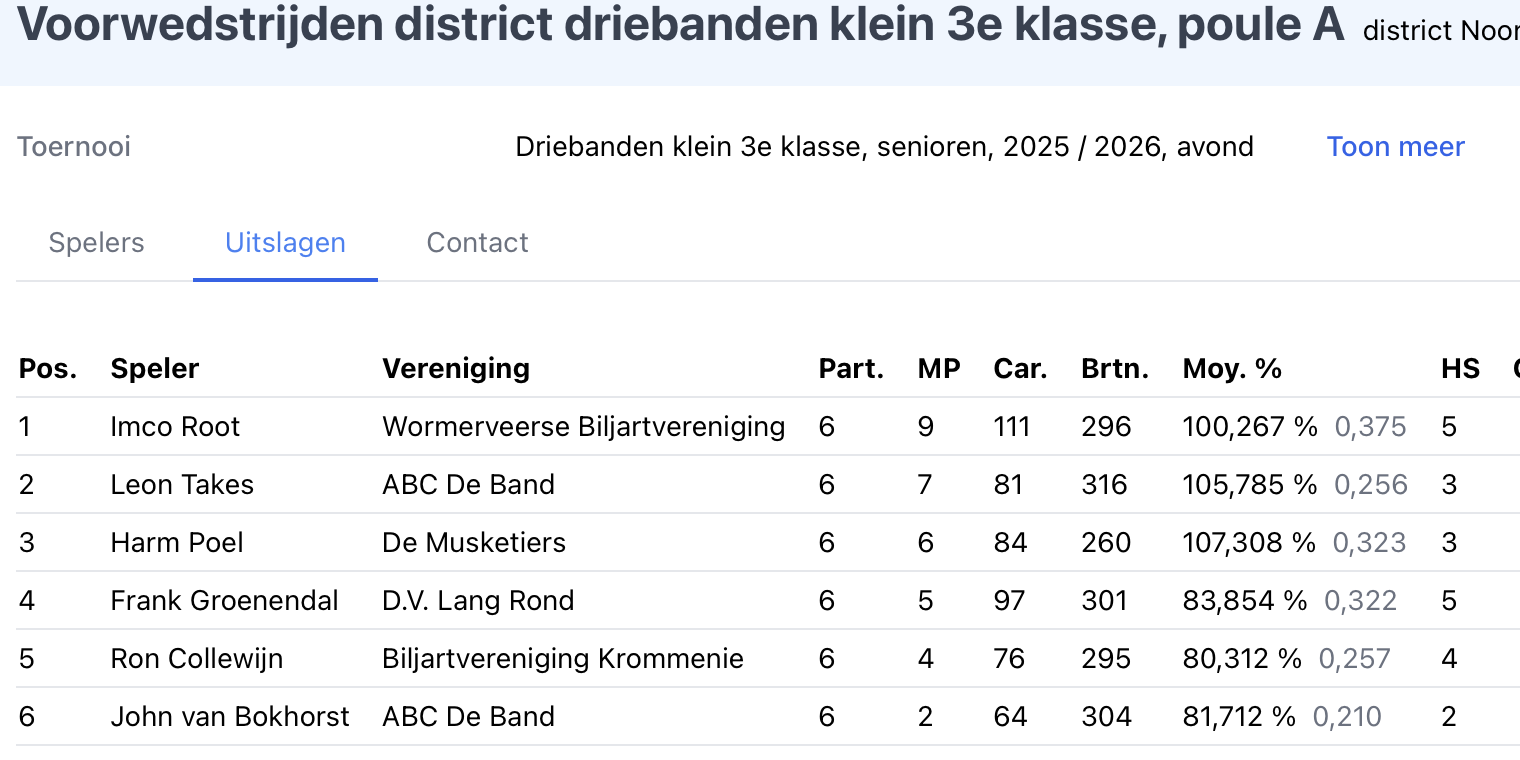1520x760 pixels.
Task: Click John van Bokhorst's name
Action: [230, 717]
